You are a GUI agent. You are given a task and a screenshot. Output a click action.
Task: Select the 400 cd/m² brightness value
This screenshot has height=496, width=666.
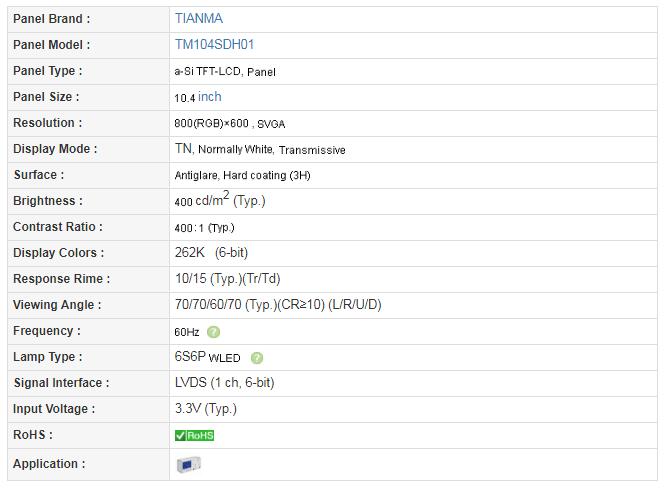[220, 200]
